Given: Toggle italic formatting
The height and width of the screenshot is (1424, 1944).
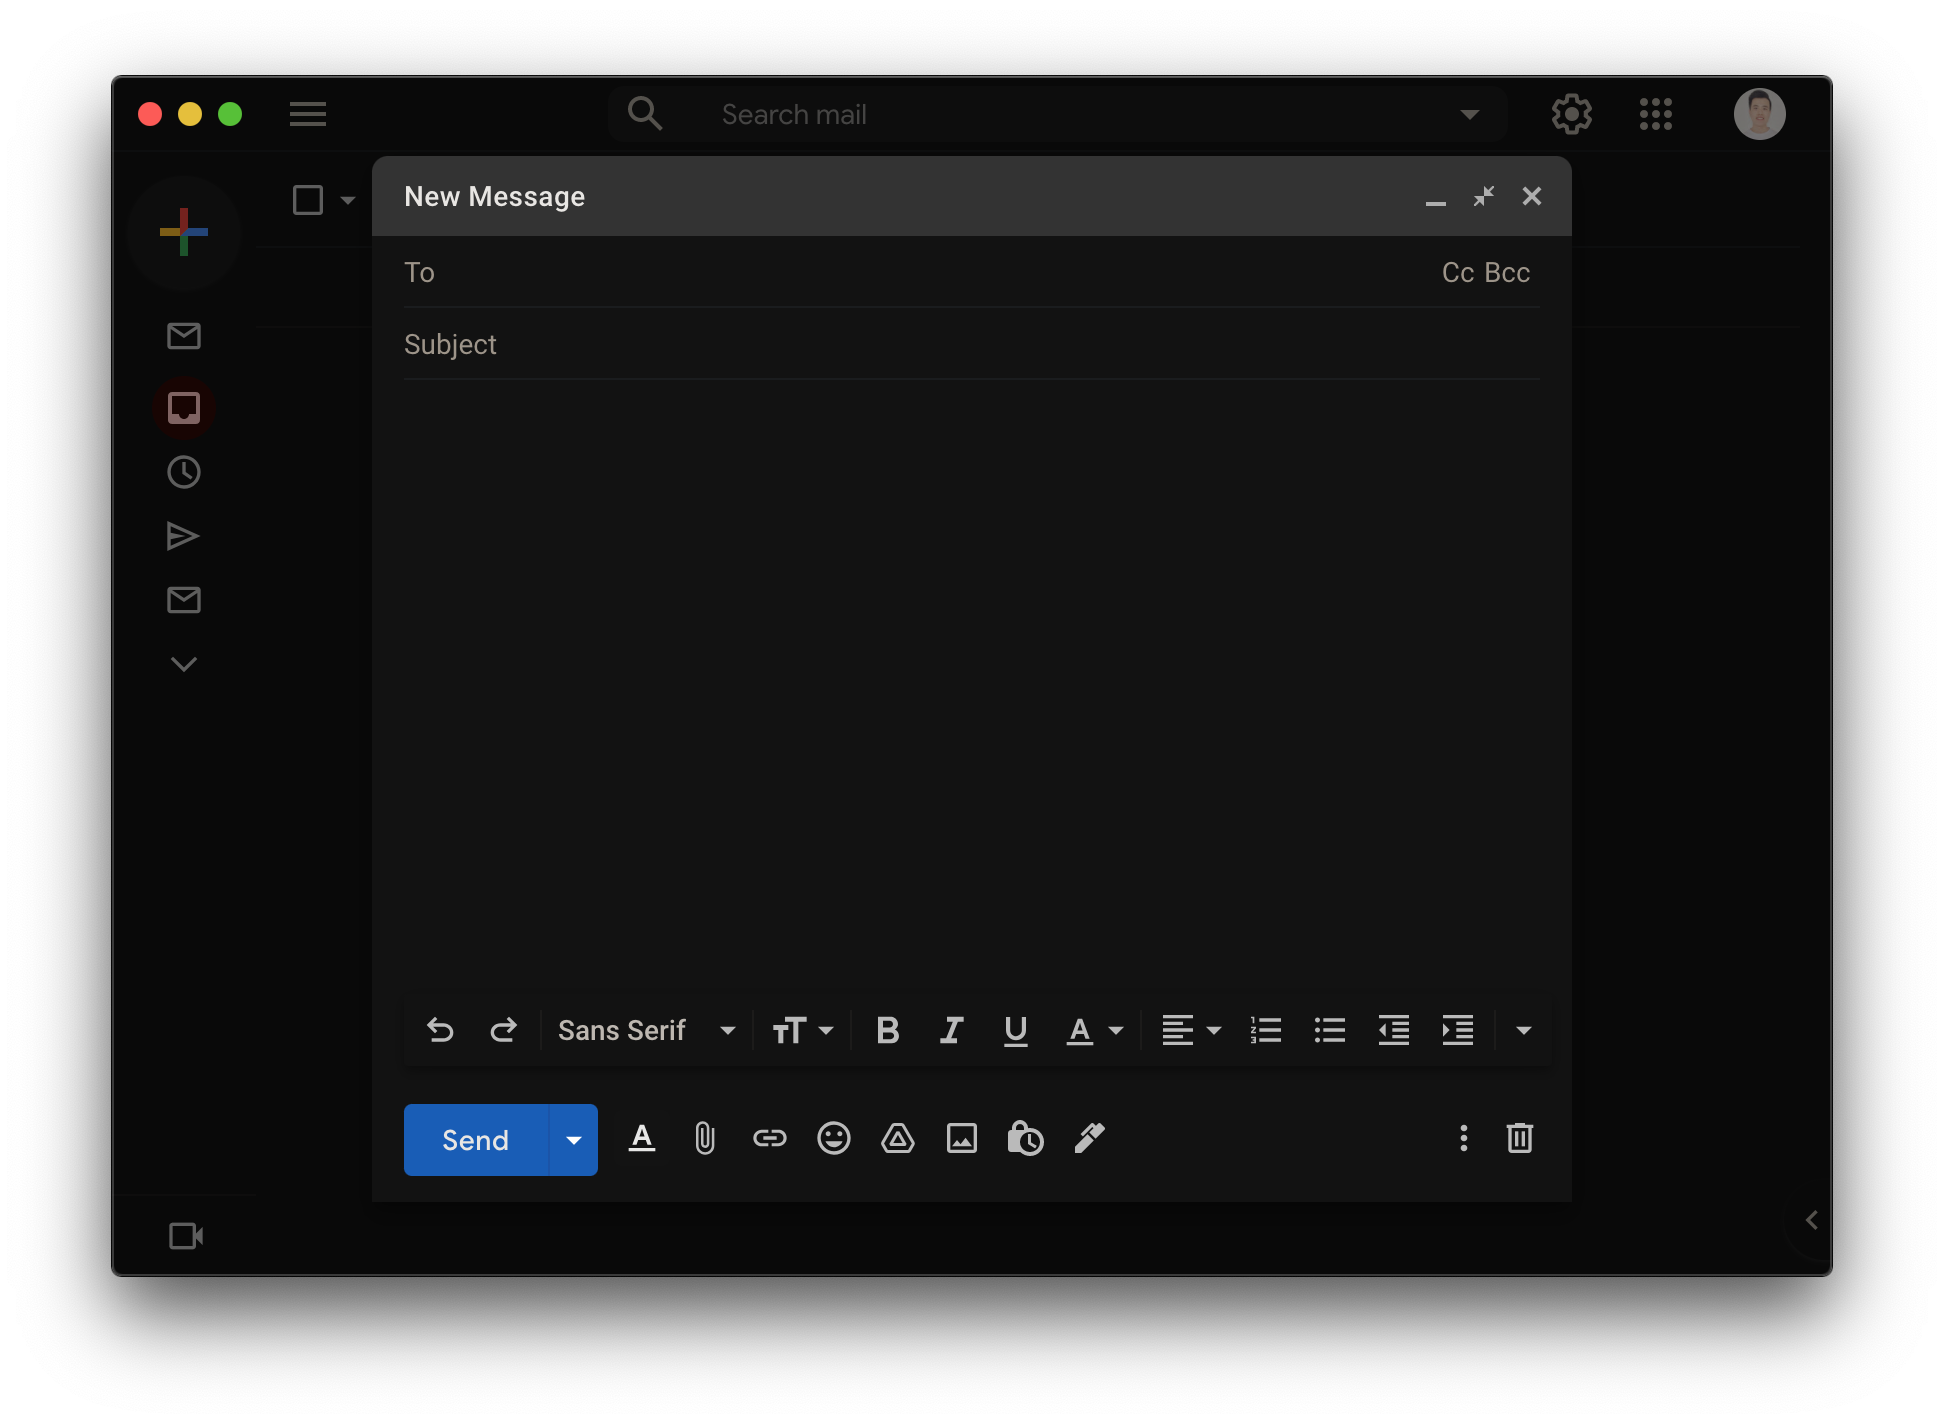Looking at the screenshot, I should (x=951, y=1030).
